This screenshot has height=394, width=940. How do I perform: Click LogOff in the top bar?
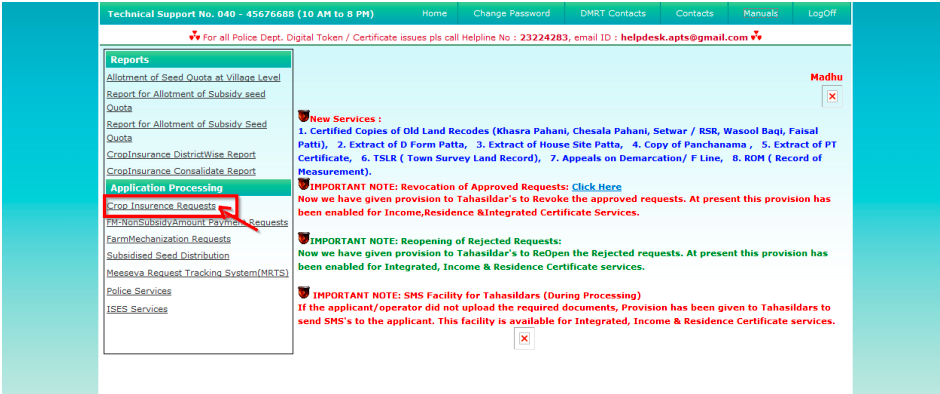click(x=822, y=13)
